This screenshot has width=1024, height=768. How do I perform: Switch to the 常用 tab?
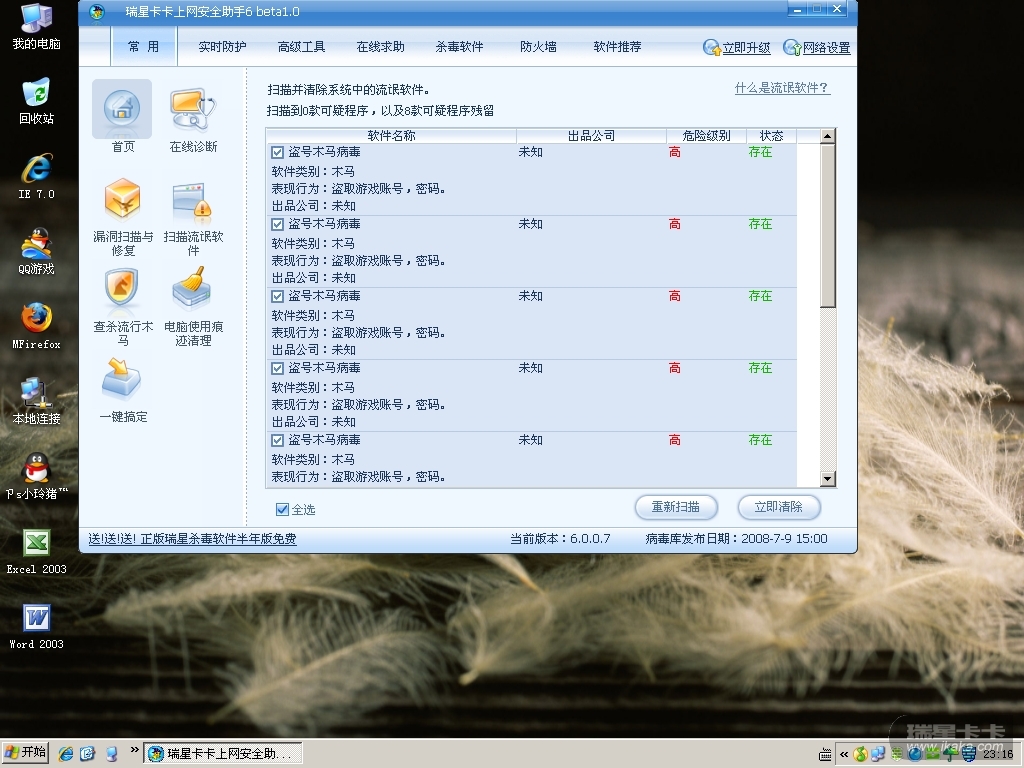144,46
